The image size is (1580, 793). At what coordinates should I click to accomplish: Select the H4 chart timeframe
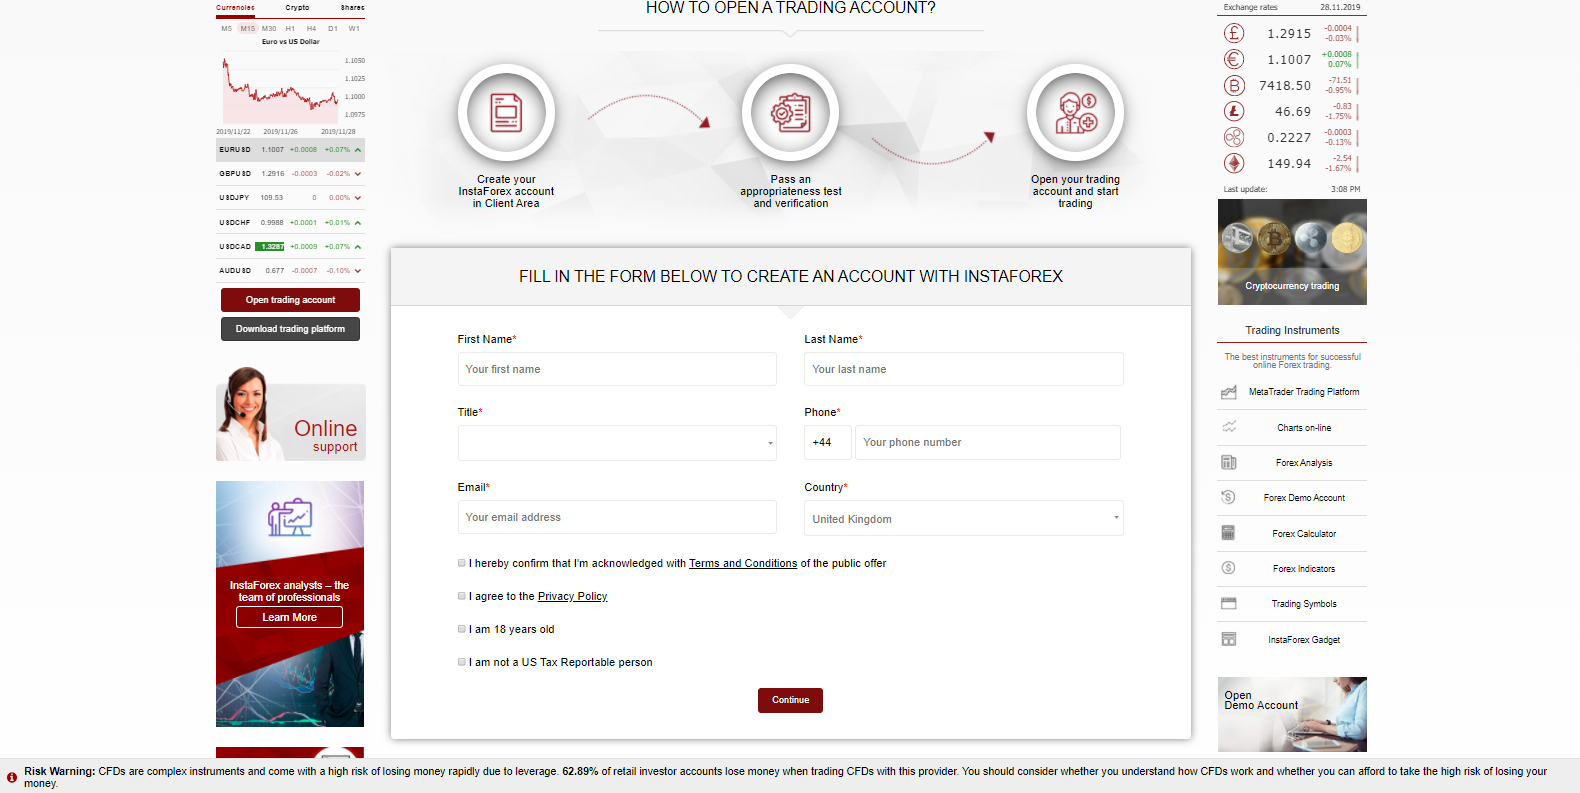coord(311,28)
